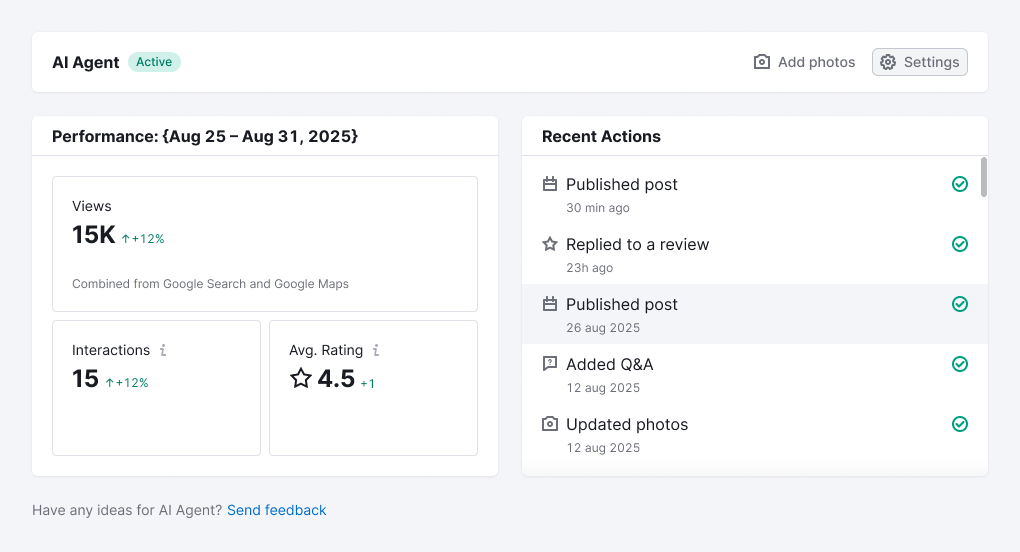The width and height of the screenshot is (1020, 552).
Task: Click the Active status badge
Action: [154, 62]
